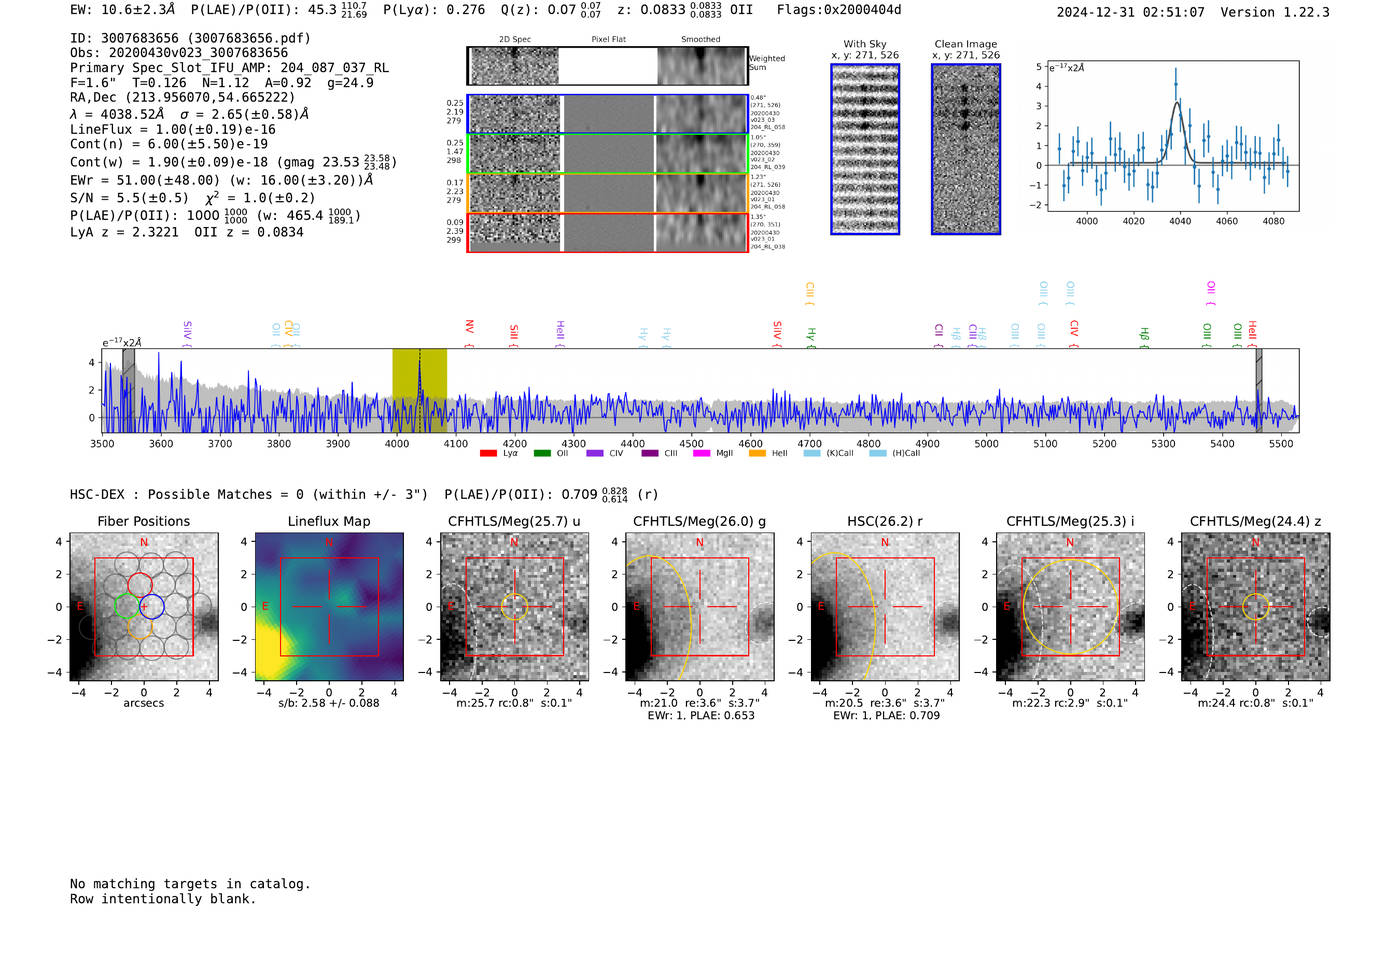Click the Flags:0x2000404d text
This screenshot has width=1400, height=953.
(839, 10)
